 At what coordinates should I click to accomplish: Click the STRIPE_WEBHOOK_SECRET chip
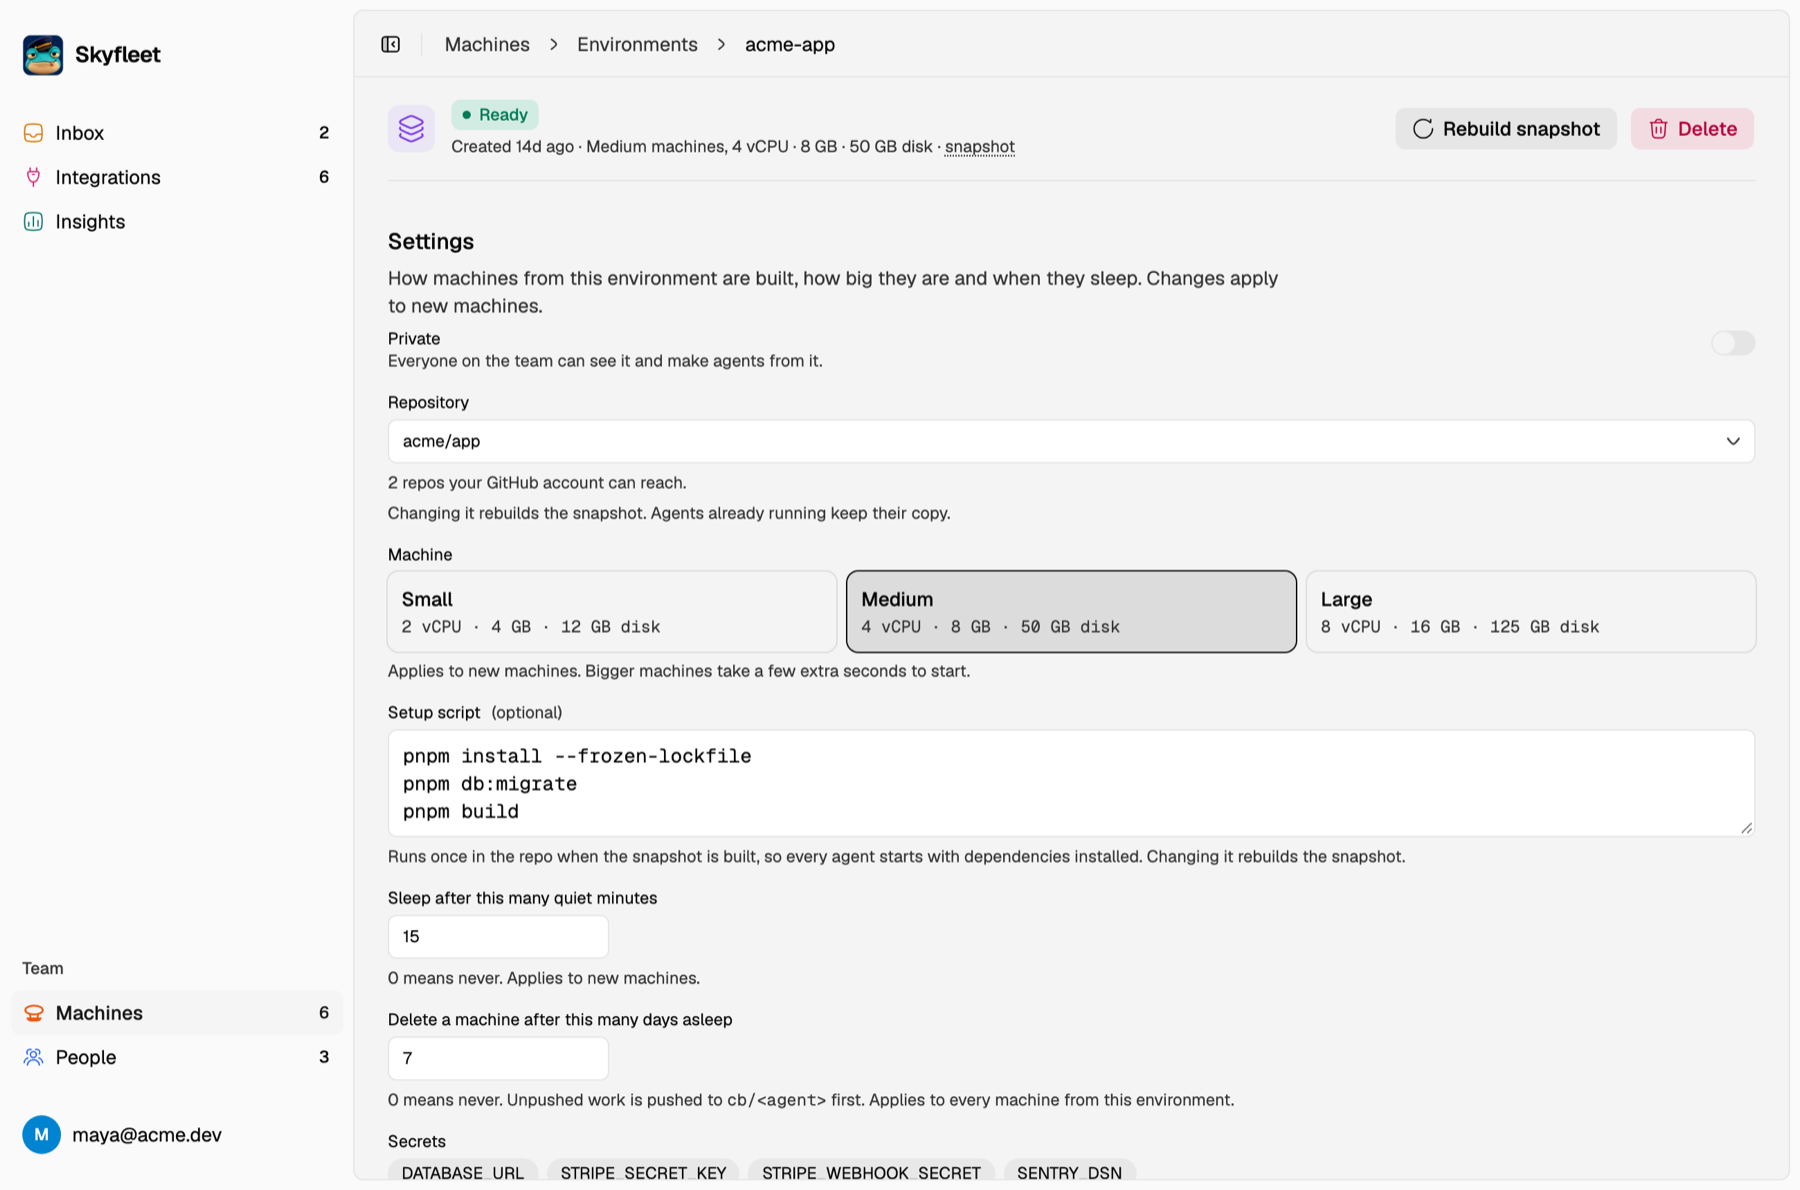point(871,1172)
